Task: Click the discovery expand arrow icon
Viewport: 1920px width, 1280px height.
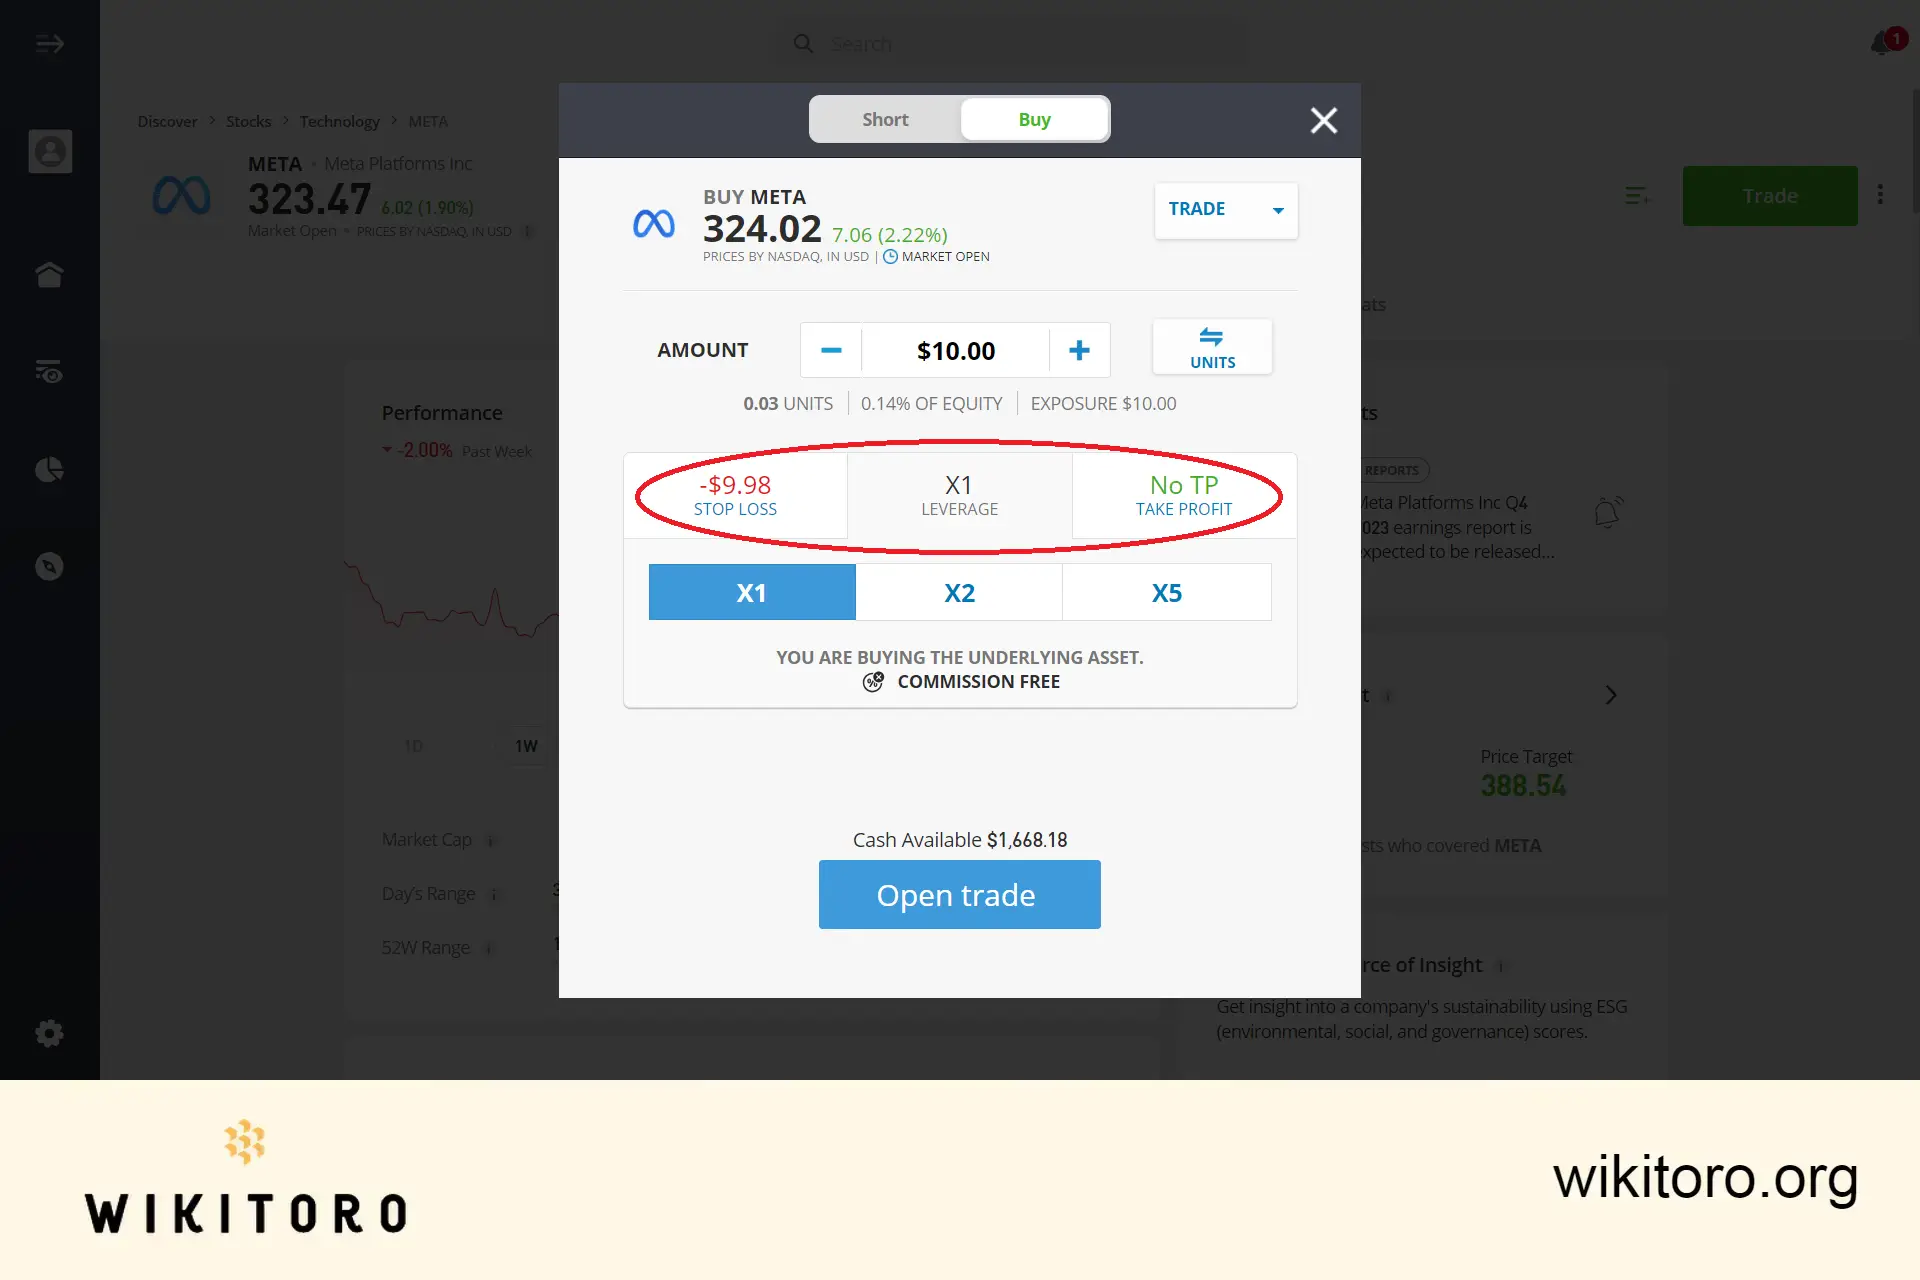Action: point(50,43)
